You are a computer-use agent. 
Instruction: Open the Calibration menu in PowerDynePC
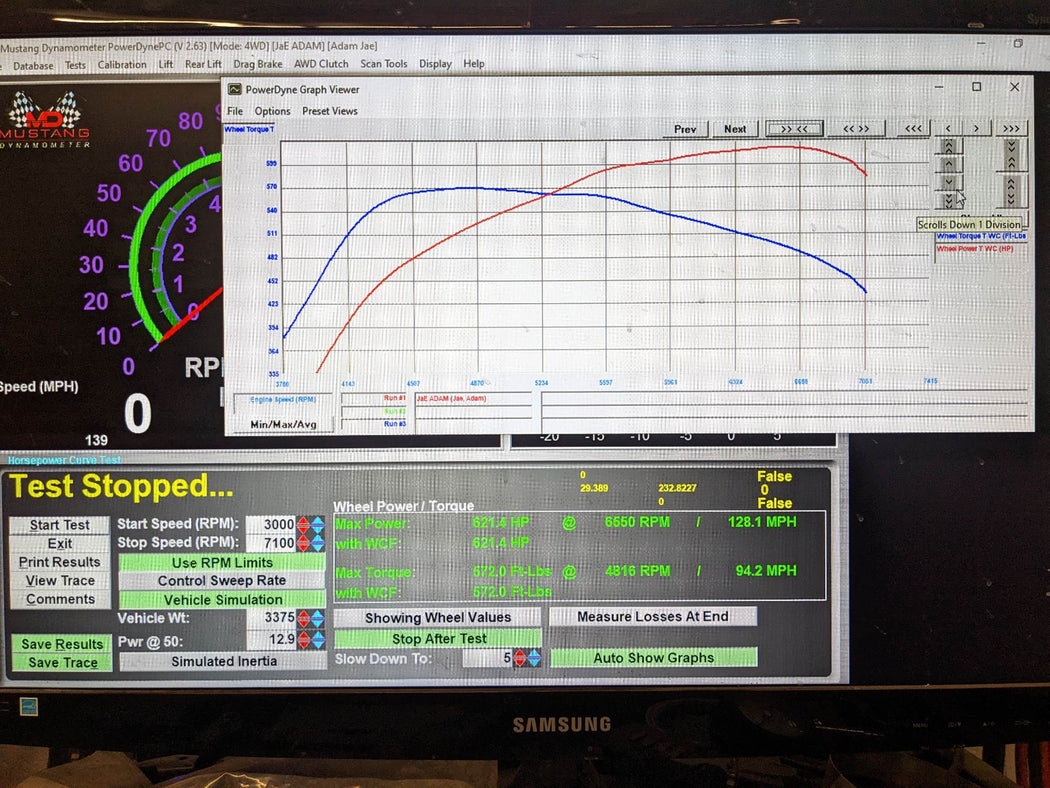coord(121,65)
